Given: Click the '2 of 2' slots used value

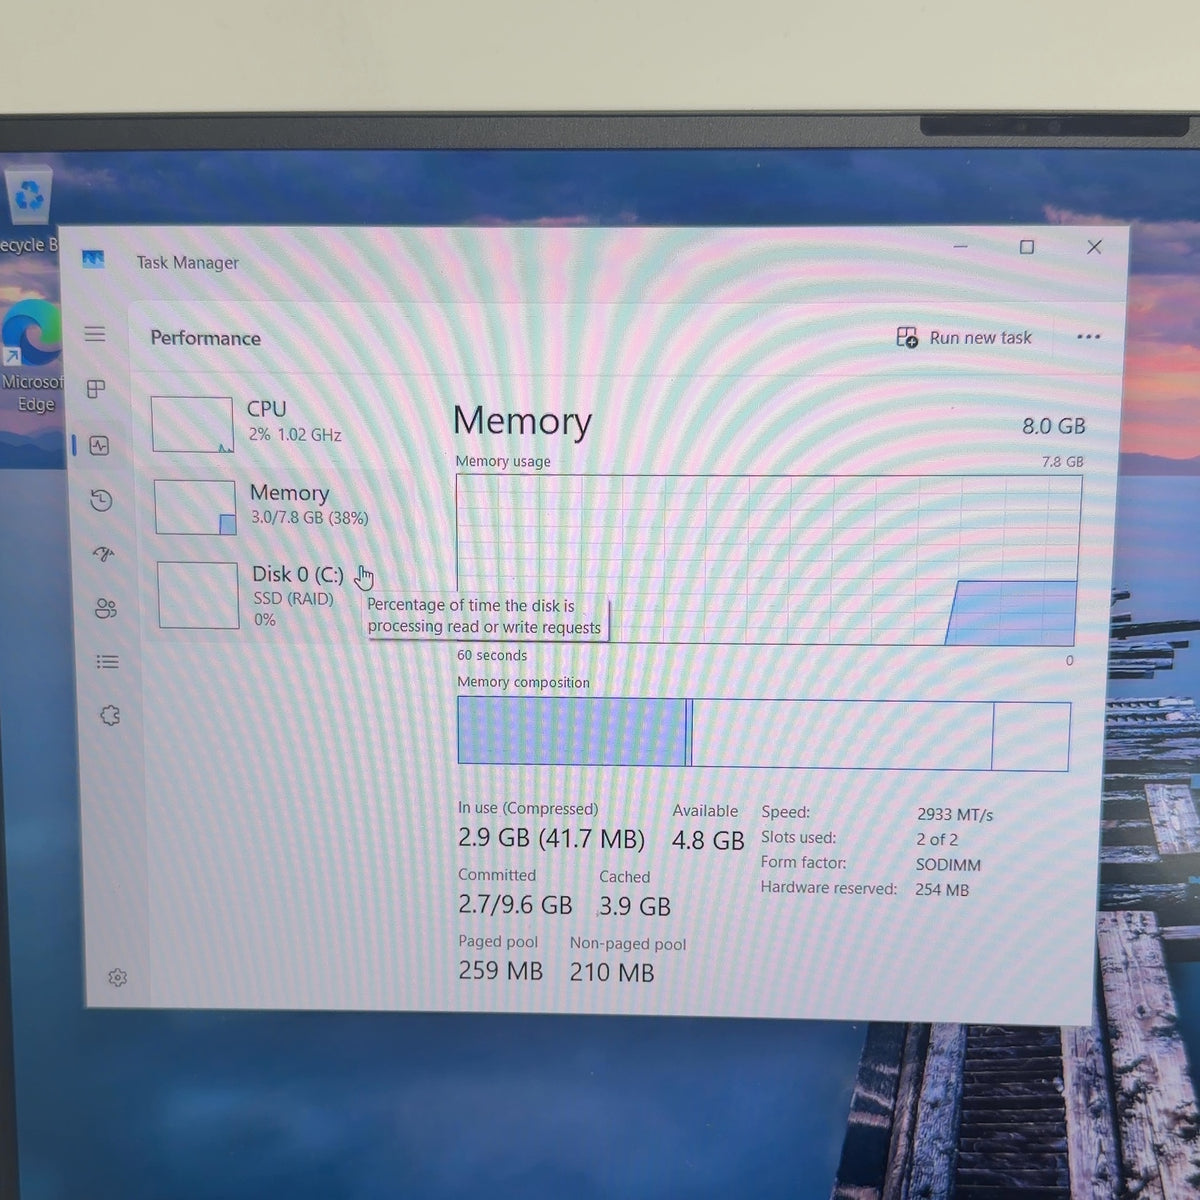Looking at the screenshot, I should (937, 840).
